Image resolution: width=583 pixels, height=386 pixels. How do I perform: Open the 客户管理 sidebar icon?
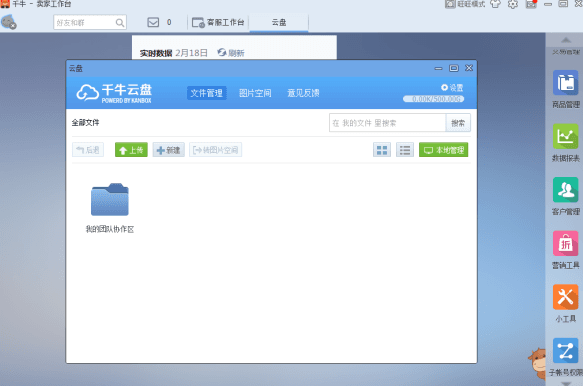(565, 190)
